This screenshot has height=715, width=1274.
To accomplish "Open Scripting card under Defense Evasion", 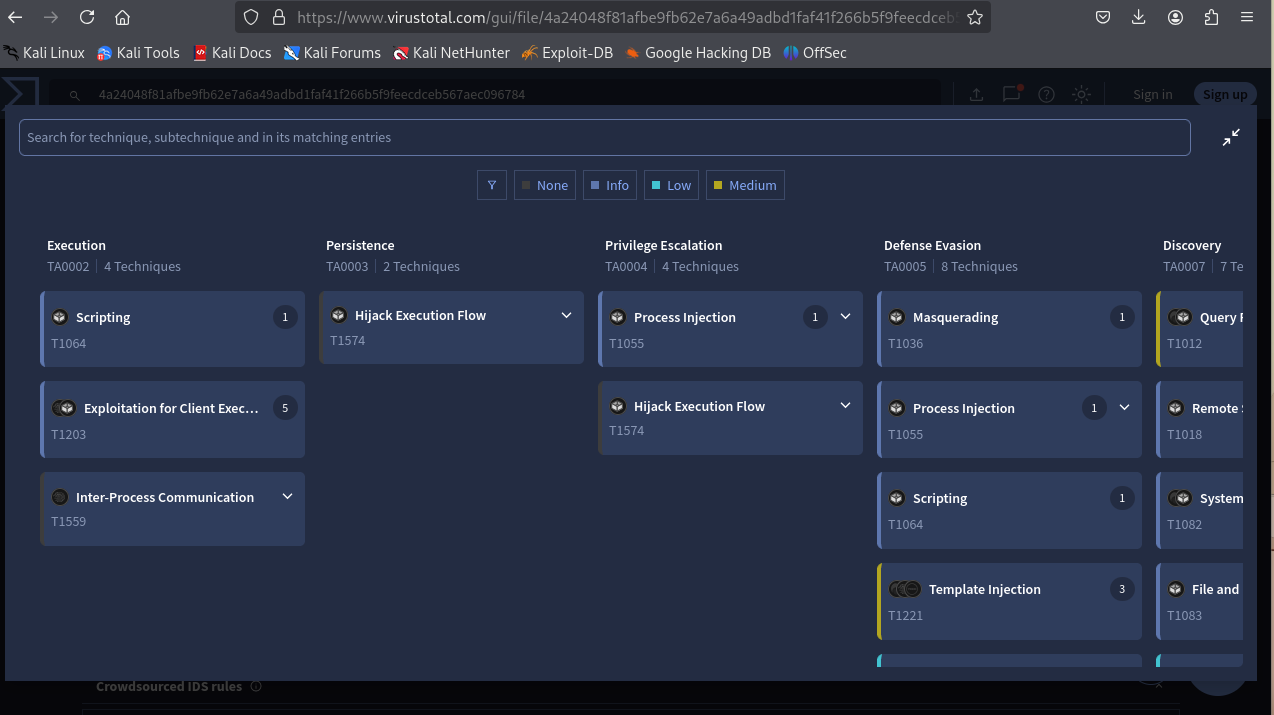I will tap(1010, 510).
